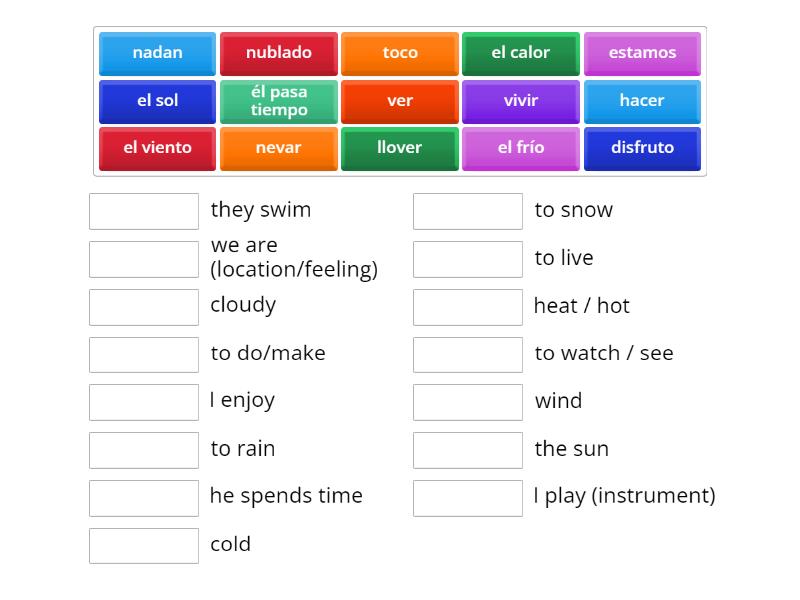Click the answer box beside 'they swim'
800x600 pixels.
144,211
